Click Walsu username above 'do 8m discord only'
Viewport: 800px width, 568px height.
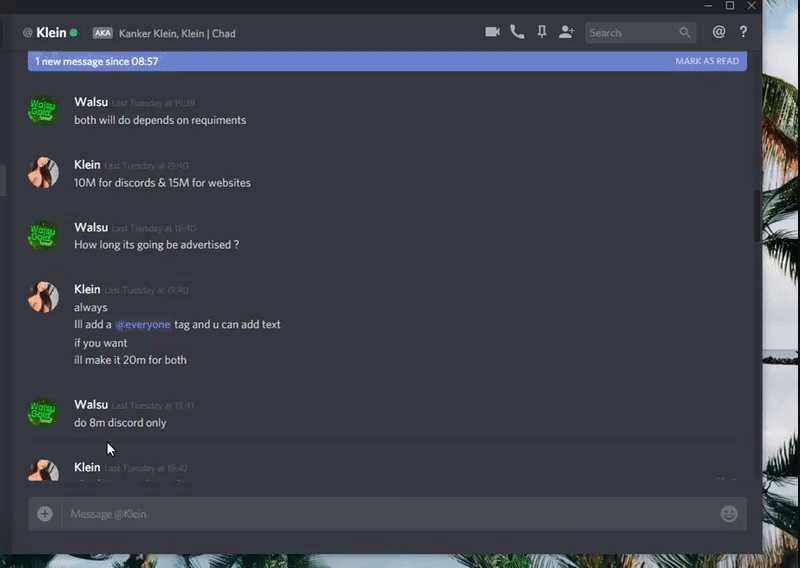click(91, 405)
